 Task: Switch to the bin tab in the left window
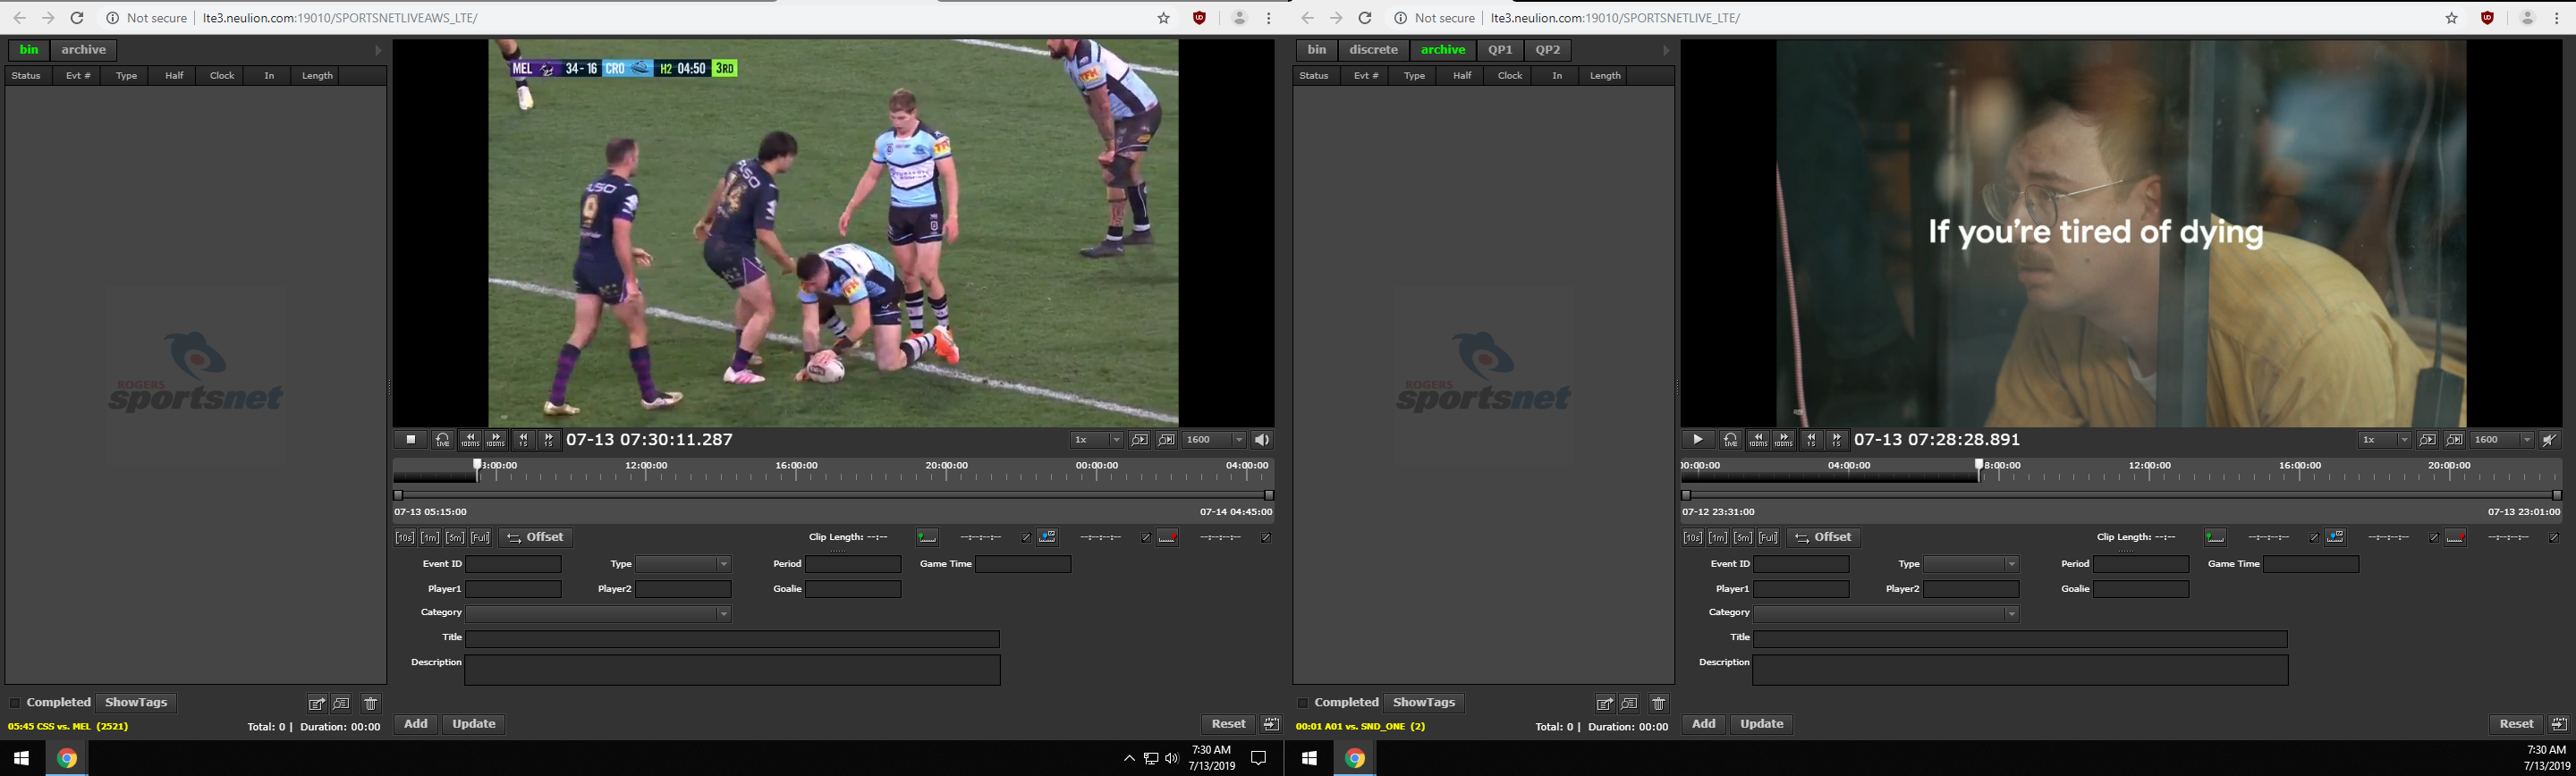pyautogui.click(x=29, y=50)
